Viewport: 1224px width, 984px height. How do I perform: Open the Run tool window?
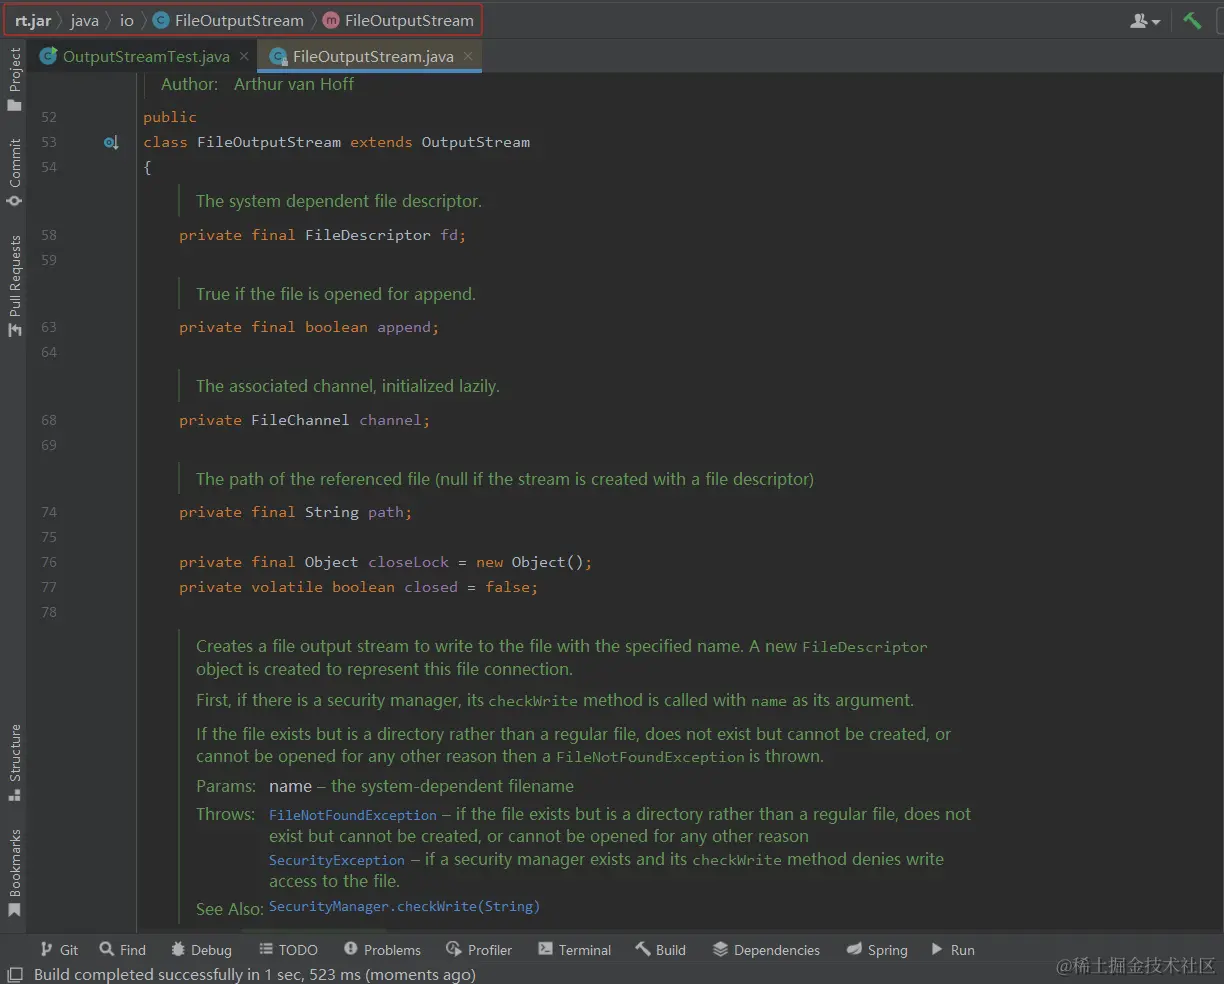pos(952,950)
